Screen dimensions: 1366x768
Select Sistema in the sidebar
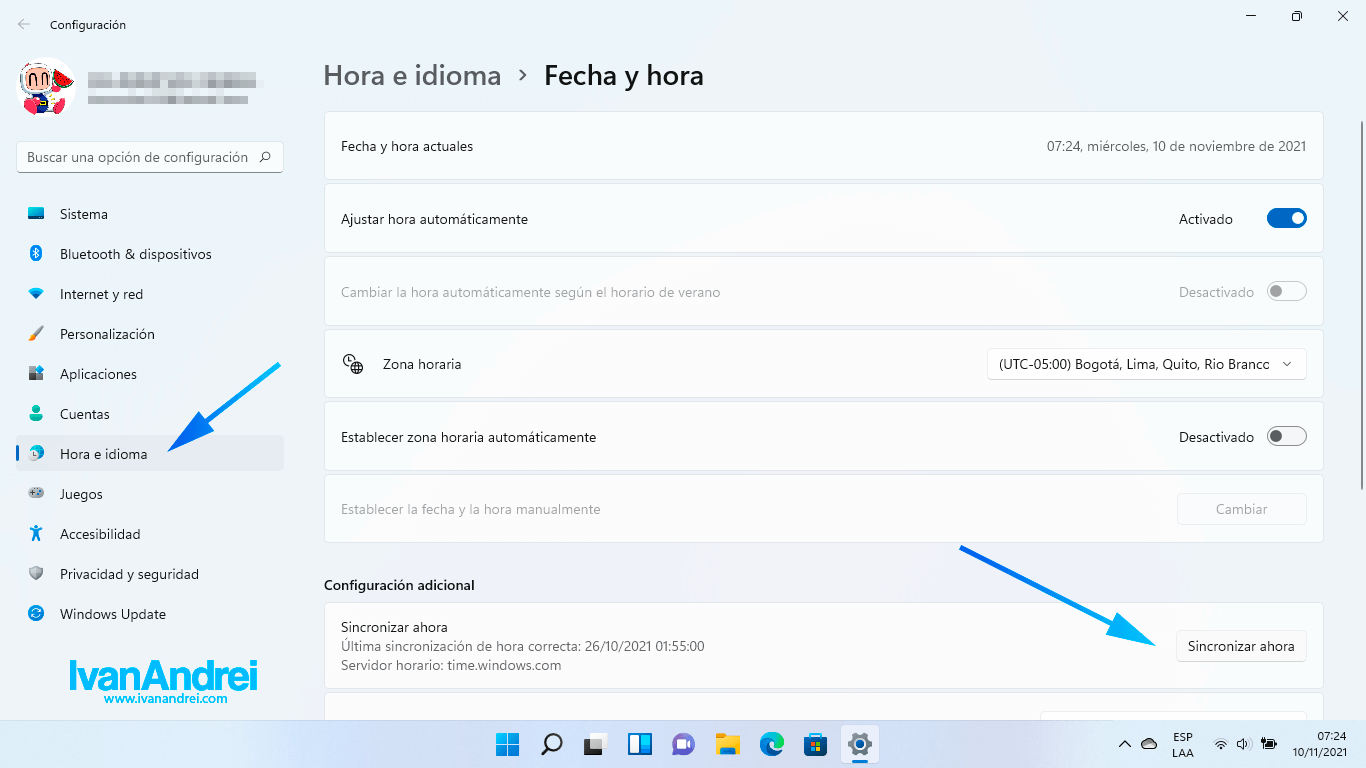click(x=150, y=214)
